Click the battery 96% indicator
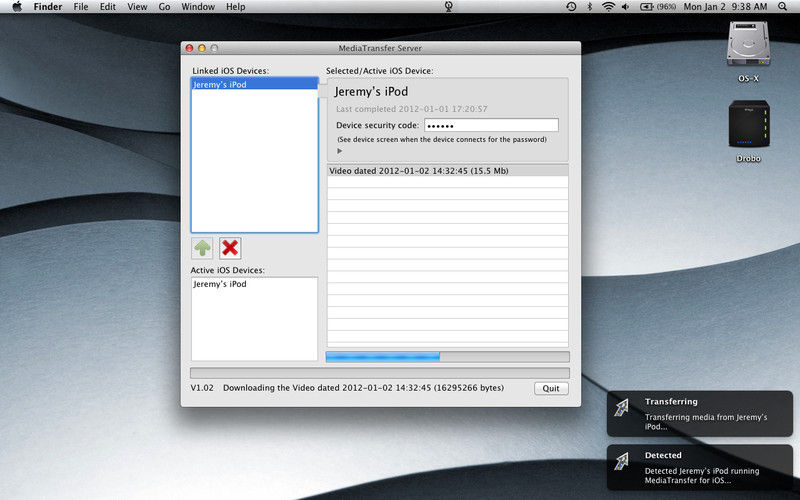Image resolution: width=800 pixels, height=500 pixels. click(658, 7)
